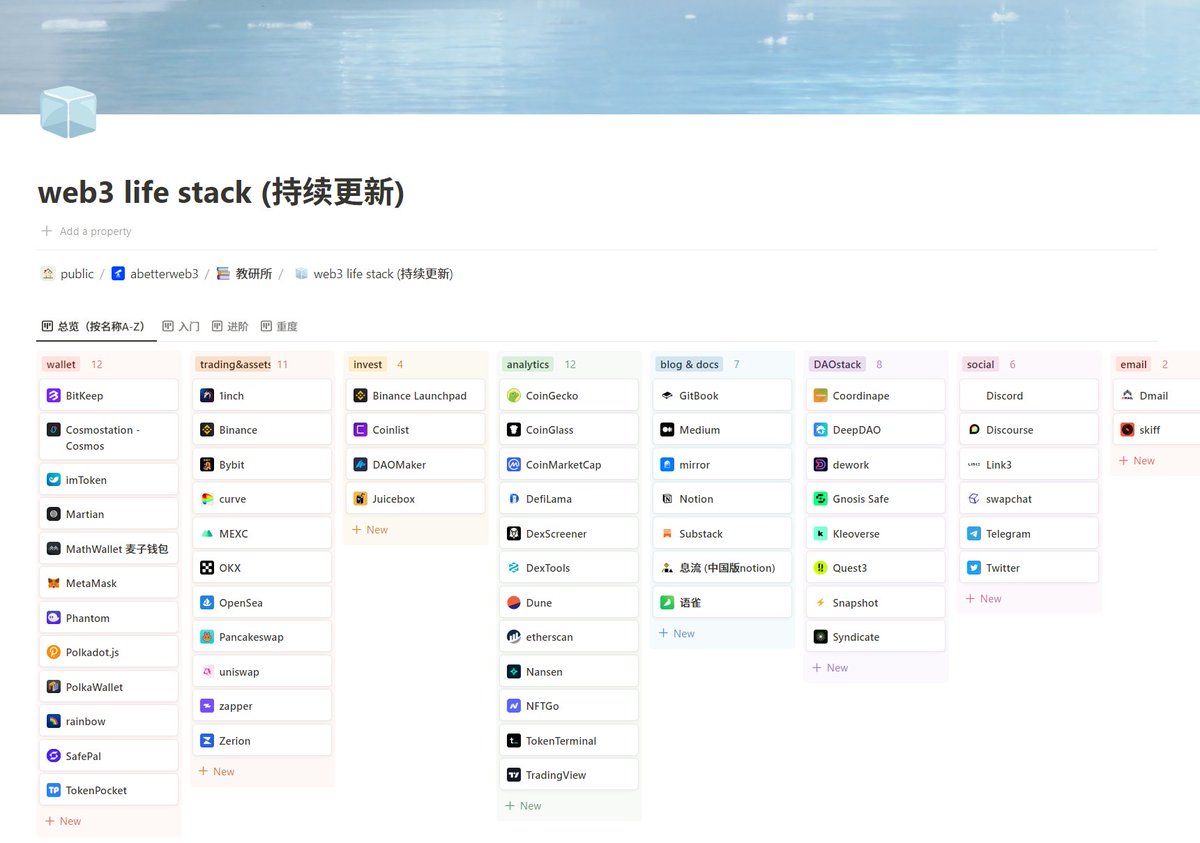Open the Cosmostation - Cosmos card
This screenshot has width=1200, height=843.
[109, 438]
